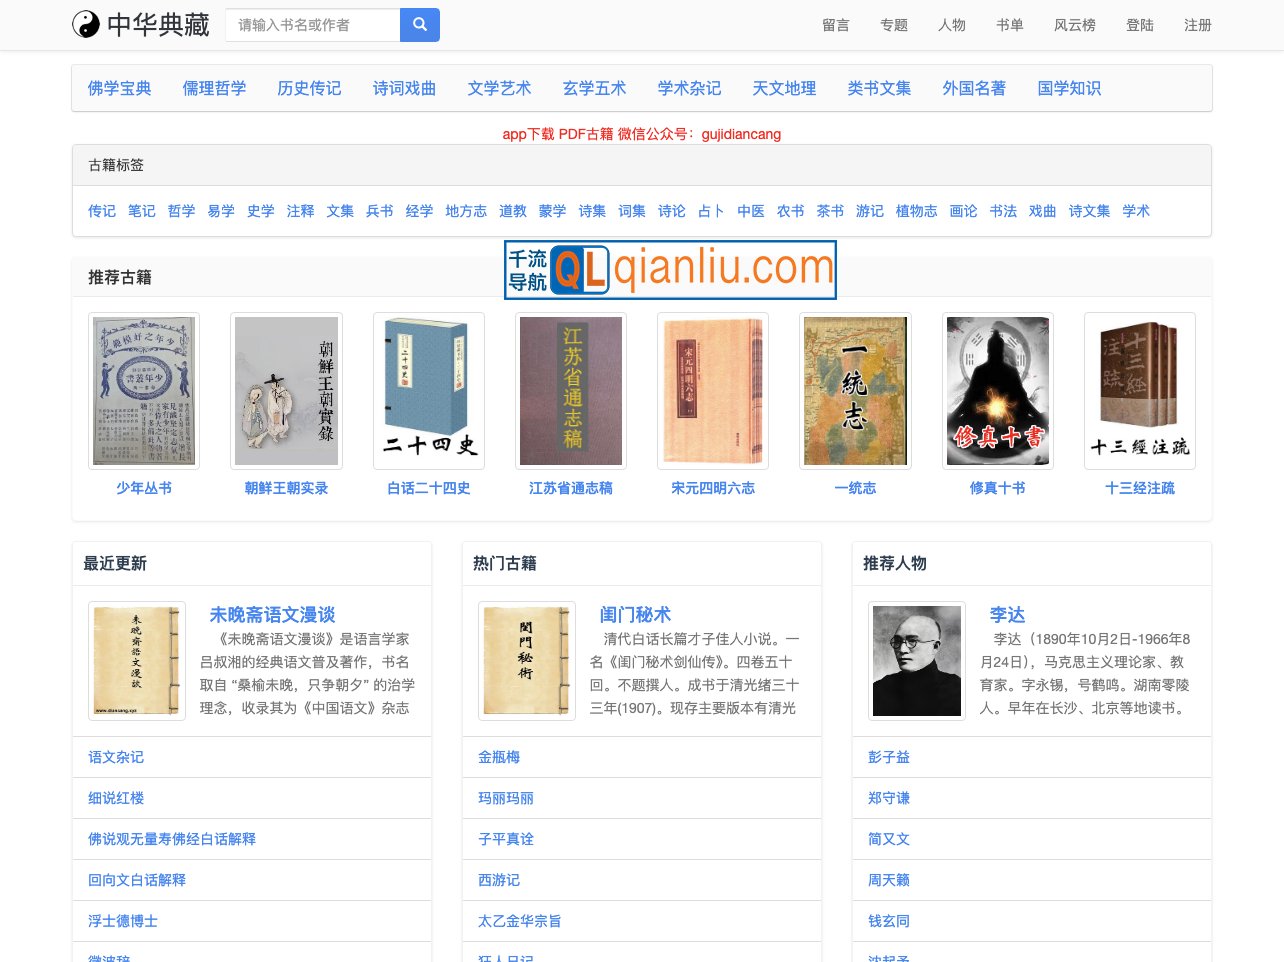Switch to the 玄学五术 category
1284x962 pixels.
[594, 88]
